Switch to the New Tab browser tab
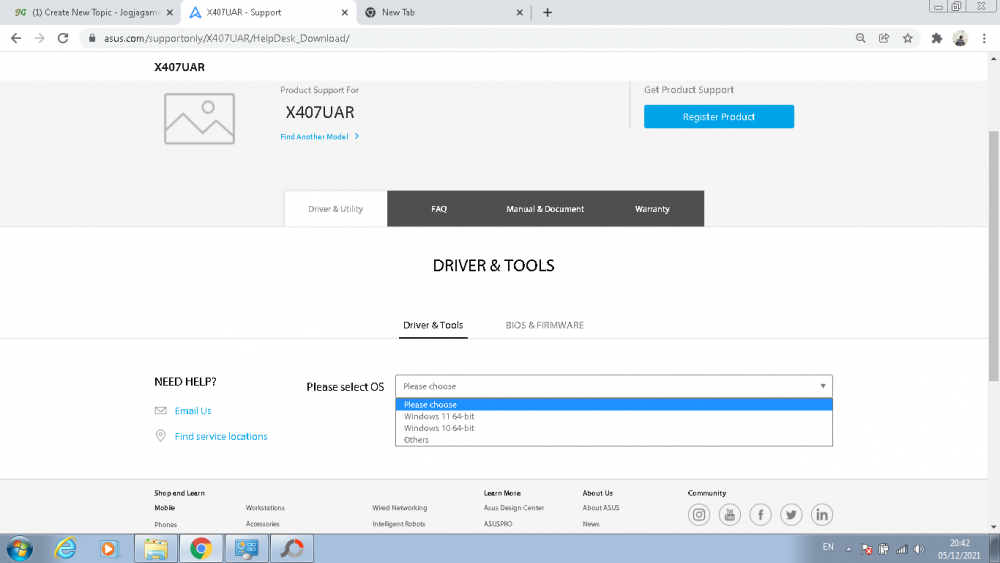 [443, 12]
